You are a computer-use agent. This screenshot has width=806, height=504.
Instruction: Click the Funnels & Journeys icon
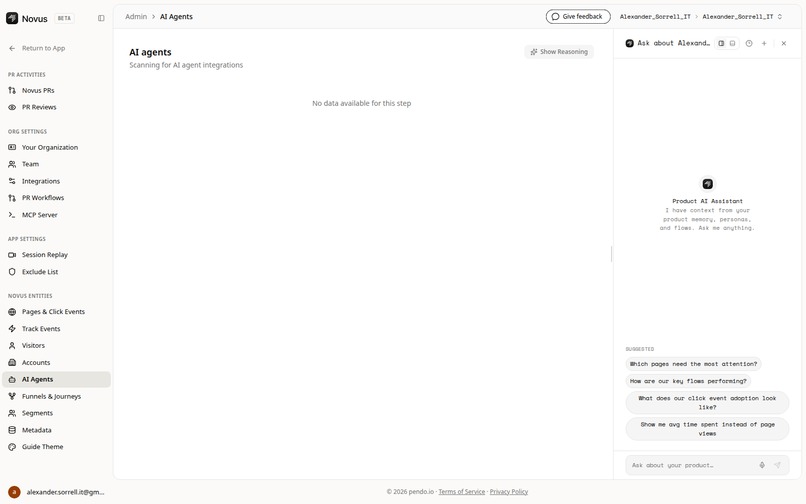click(12, 396)
